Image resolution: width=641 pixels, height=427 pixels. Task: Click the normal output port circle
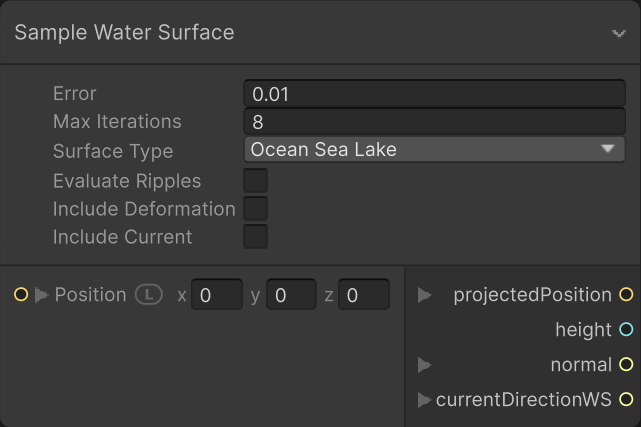pyautogui.click(x=626, y=365)
